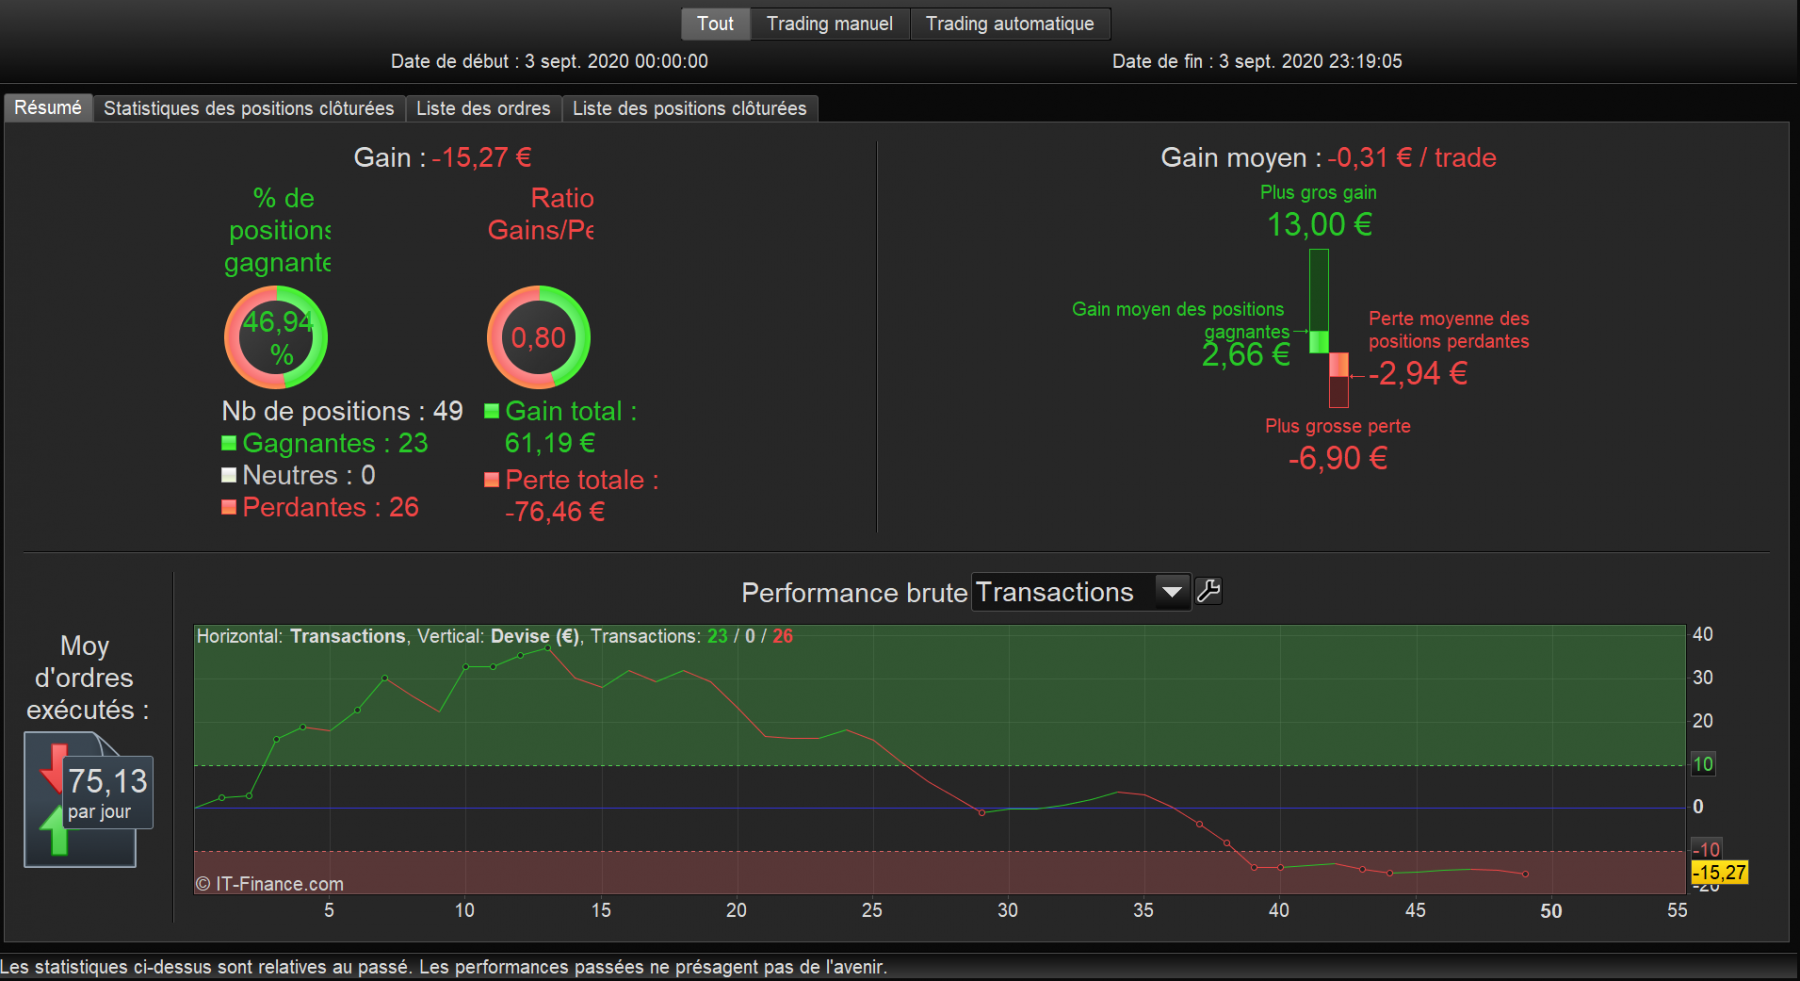
Task: Open the chart settings wrench icon
Action: 1208,592
